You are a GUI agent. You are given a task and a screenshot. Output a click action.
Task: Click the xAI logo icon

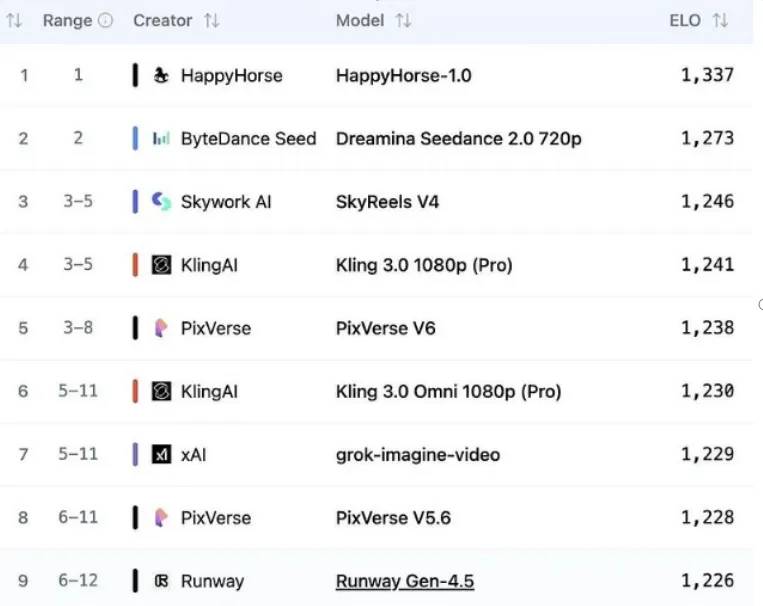pos(161,455)
